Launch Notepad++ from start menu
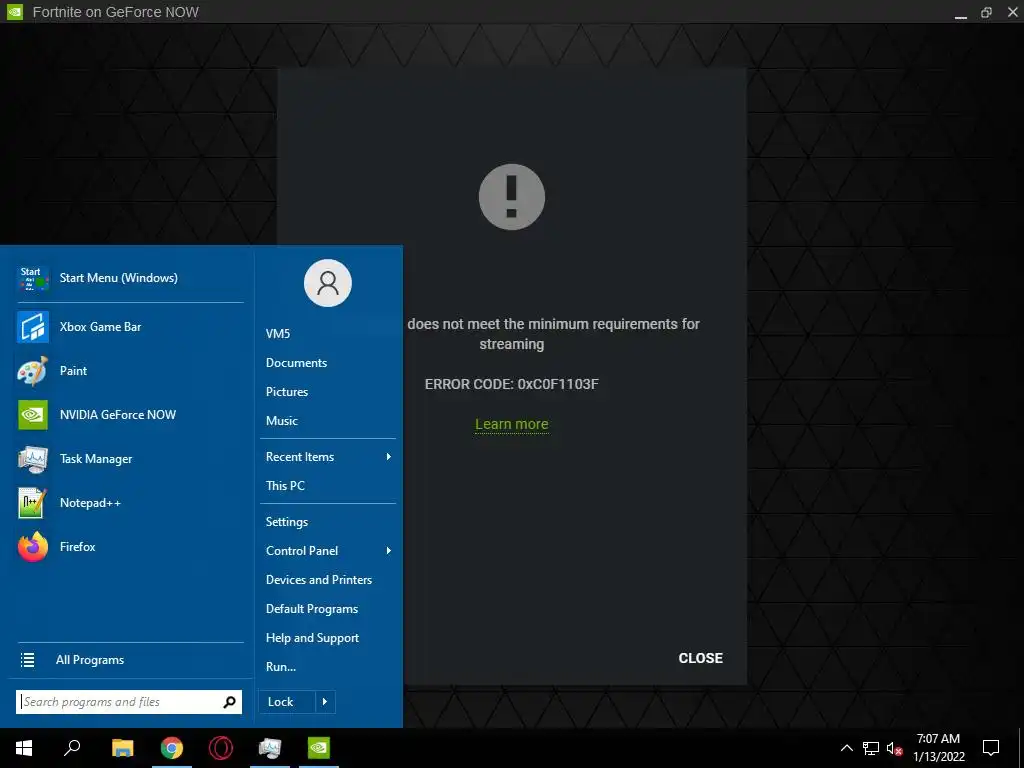The image size is (1024, 768). pos(130,503)
